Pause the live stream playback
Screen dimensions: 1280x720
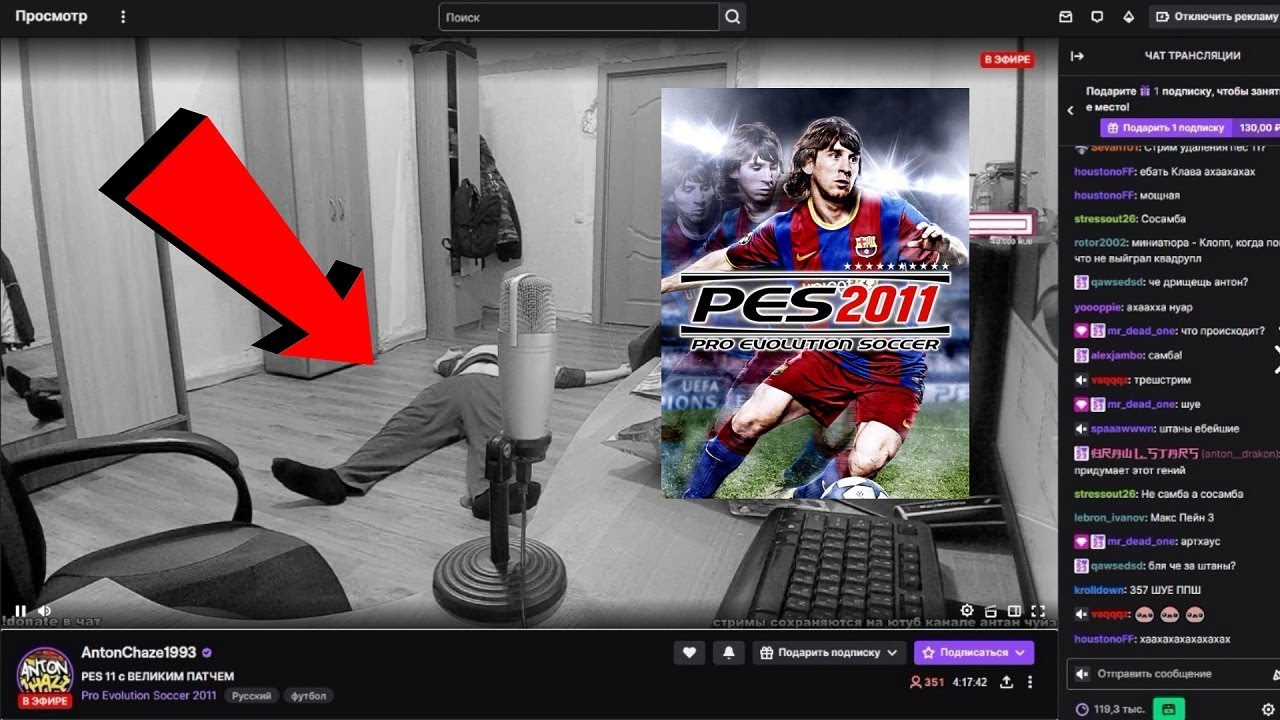pos(20,610)
